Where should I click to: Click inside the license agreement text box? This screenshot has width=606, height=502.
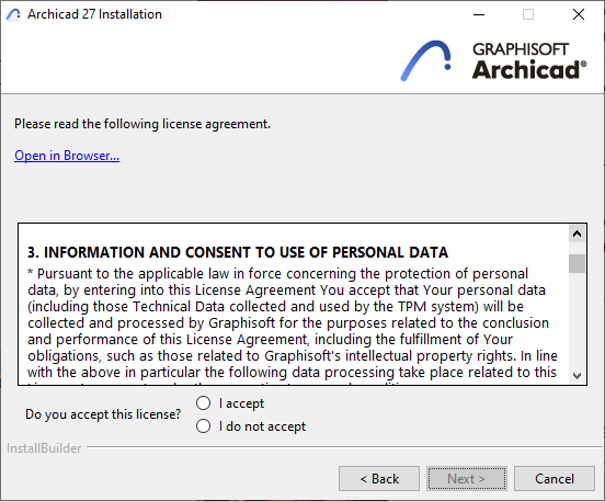pyautogui.click(x=294, y=305)
